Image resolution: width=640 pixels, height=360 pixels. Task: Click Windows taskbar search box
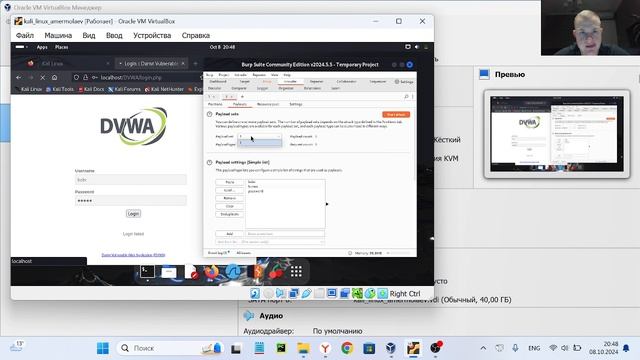coord(169,348)
